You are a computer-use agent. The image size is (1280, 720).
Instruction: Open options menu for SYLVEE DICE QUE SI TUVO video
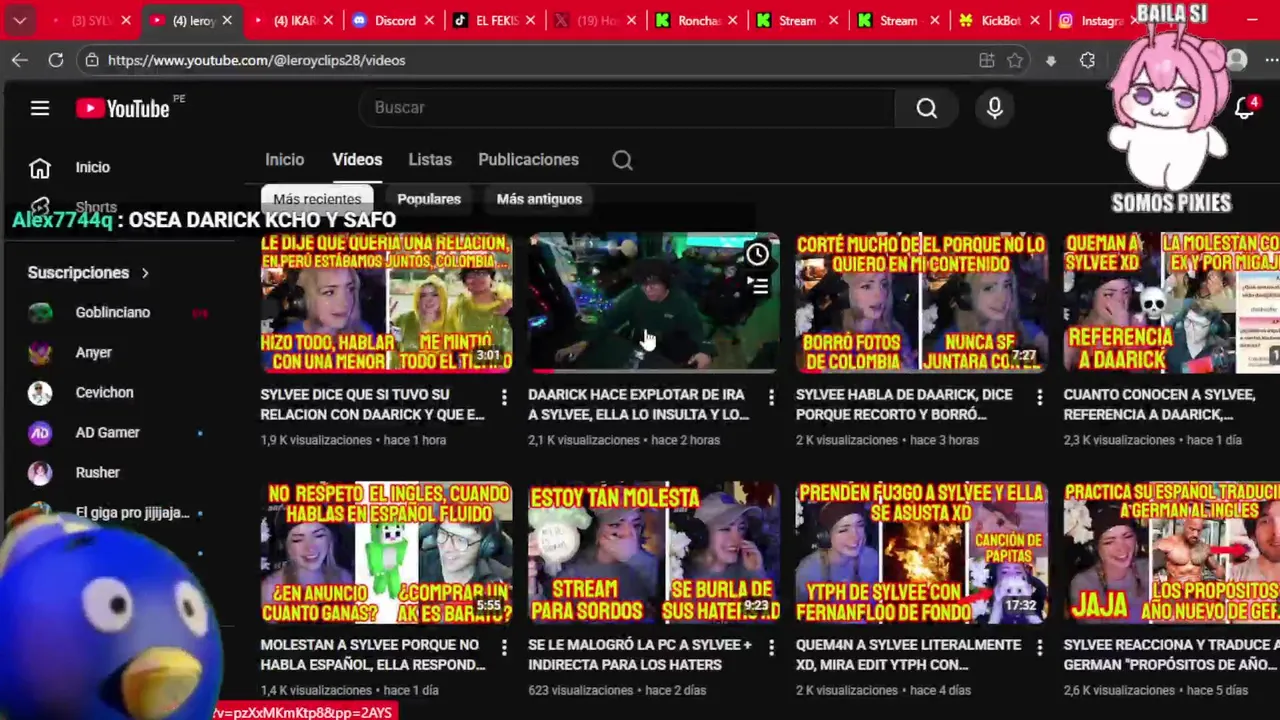(x=504, y=399)
